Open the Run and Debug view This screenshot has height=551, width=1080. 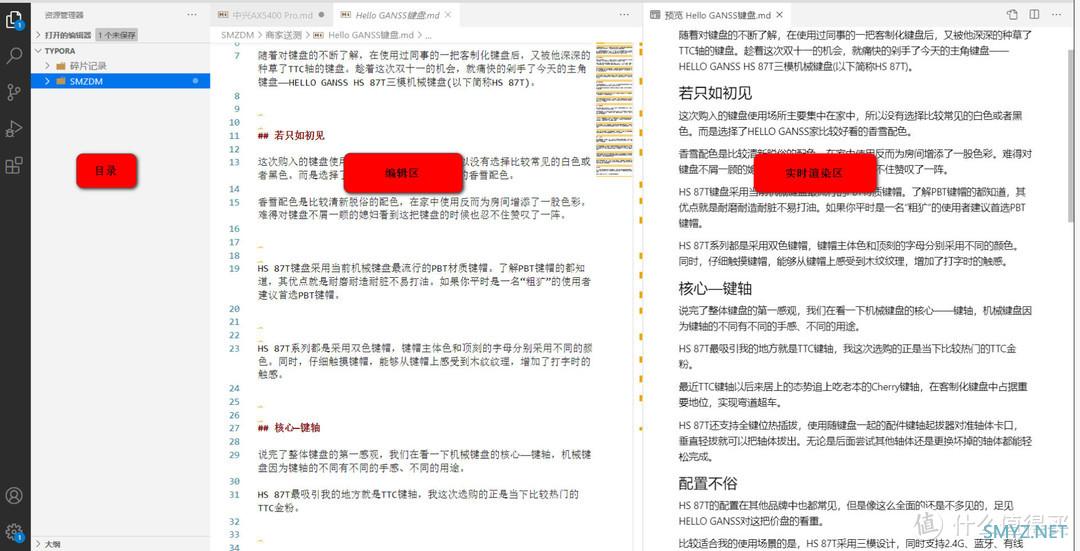[x=14, y=128]
